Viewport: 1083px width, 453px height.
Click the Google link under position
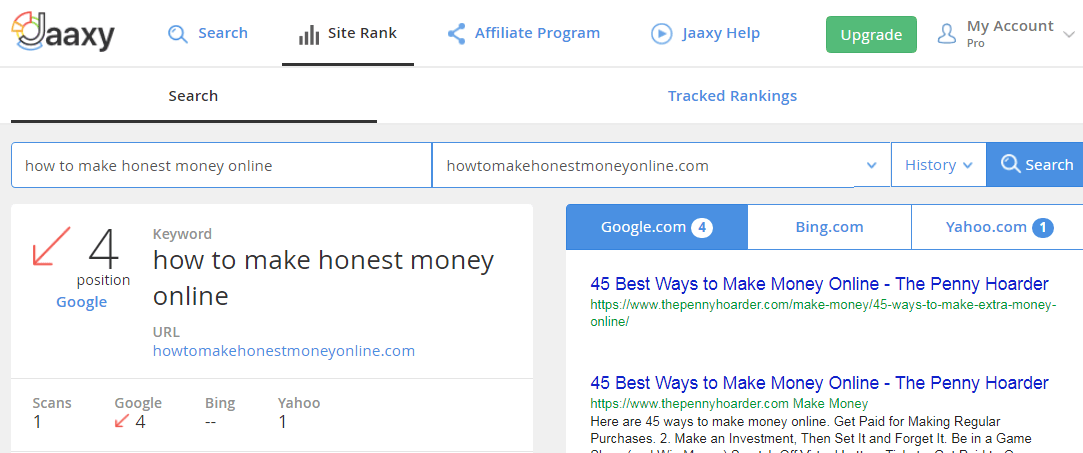click(x=82, y=302)
